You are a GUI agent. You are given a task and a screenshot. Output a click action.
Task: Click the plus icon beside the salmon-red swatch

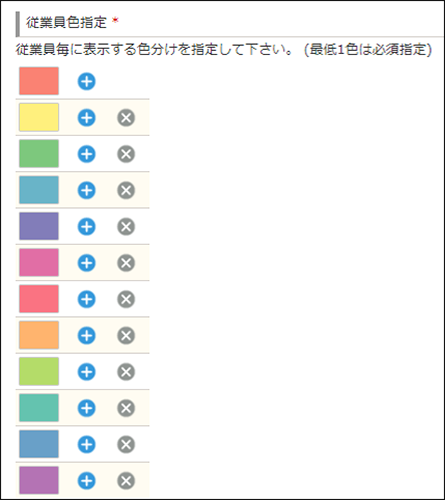point(87,81)
